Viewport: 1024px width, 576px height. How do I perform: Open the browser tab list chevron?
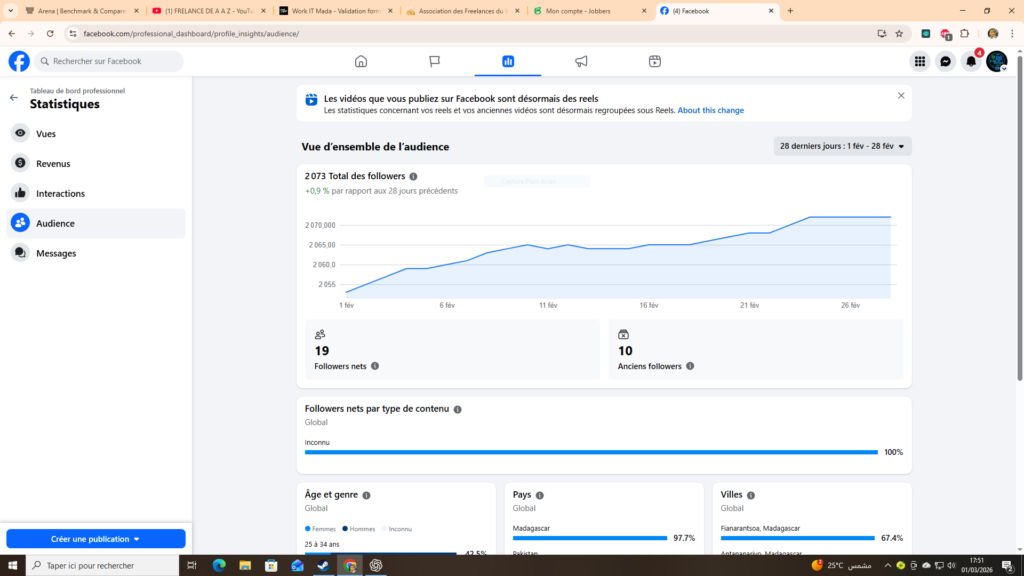(10, 10)
